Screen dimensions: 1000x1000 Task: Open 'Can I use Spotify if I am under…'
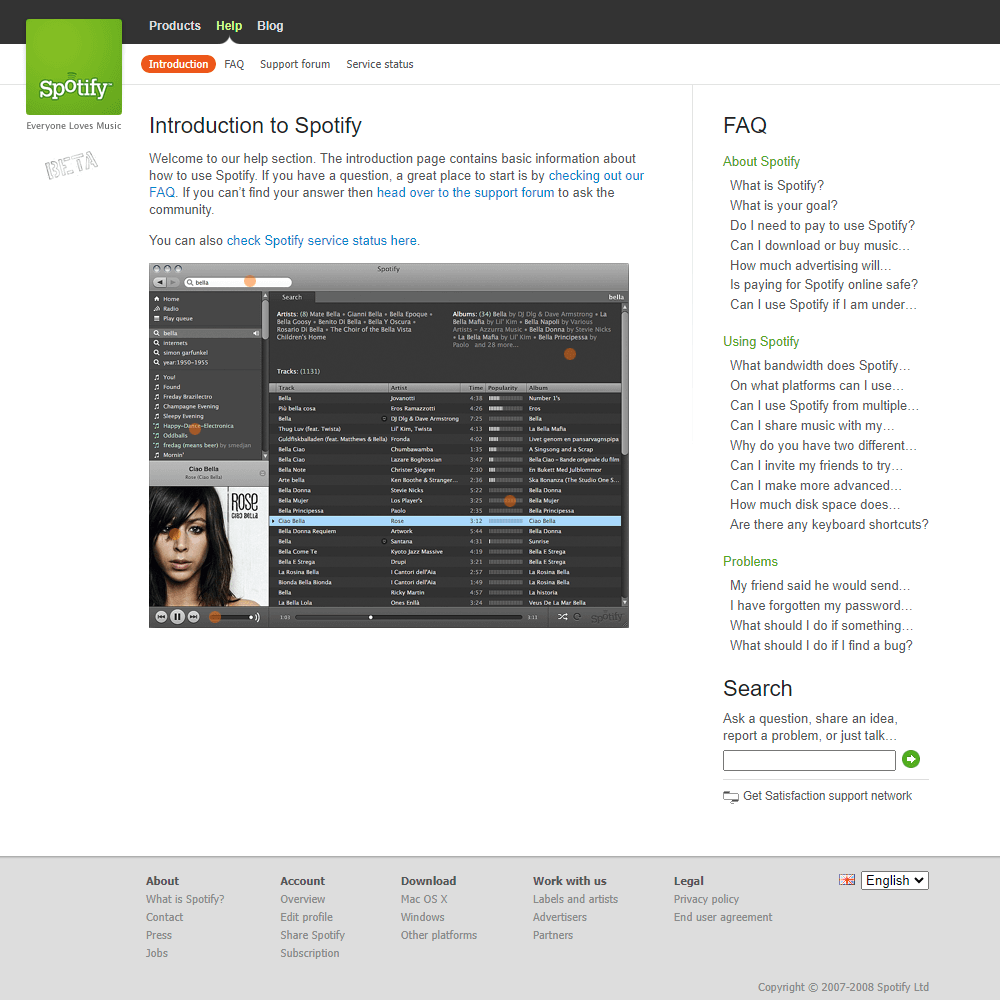point(823,305)
